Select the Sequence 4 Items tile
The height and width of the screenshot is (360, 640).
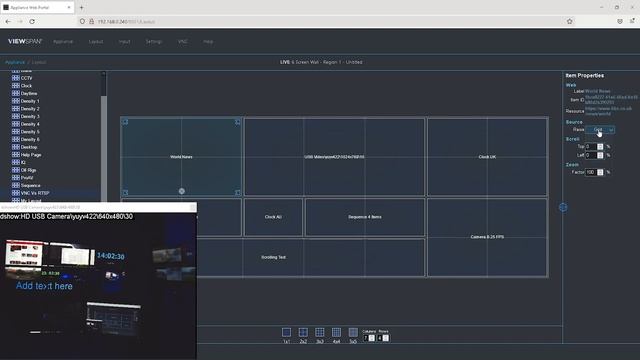365,217
